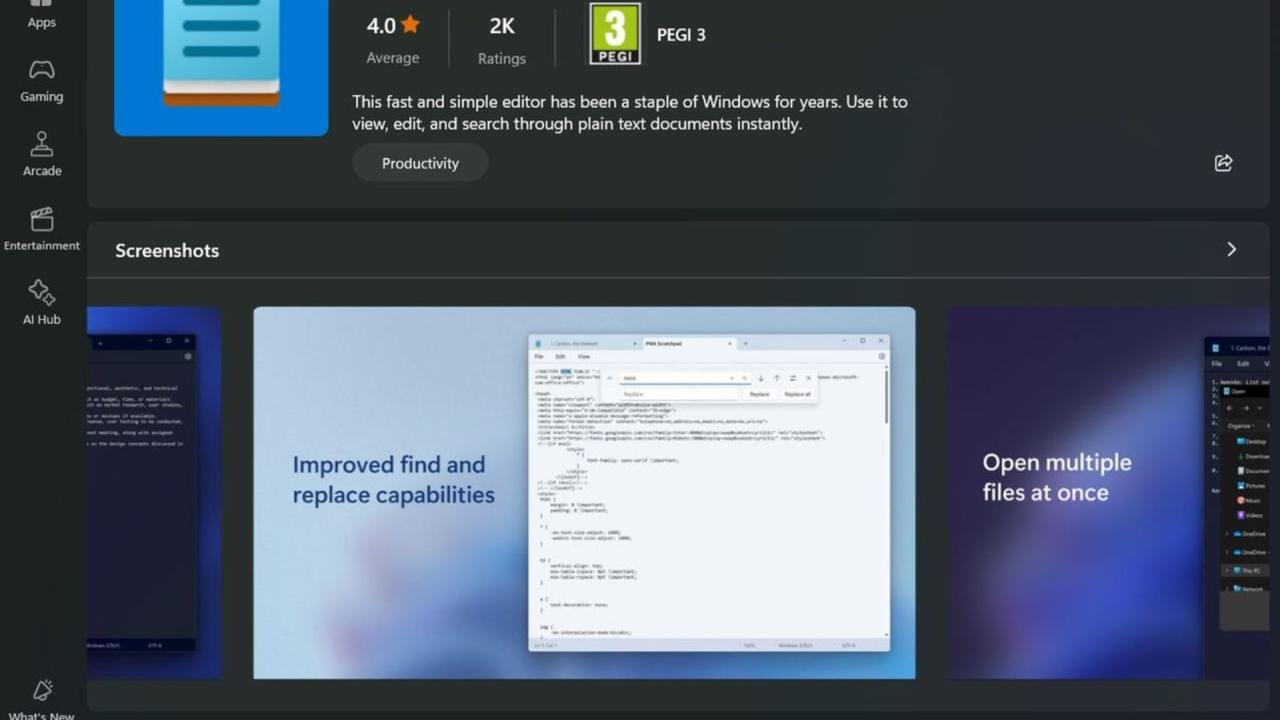The image size is (1280, 720).
Task: Click the app description text
Action: (x=630, y=113)
